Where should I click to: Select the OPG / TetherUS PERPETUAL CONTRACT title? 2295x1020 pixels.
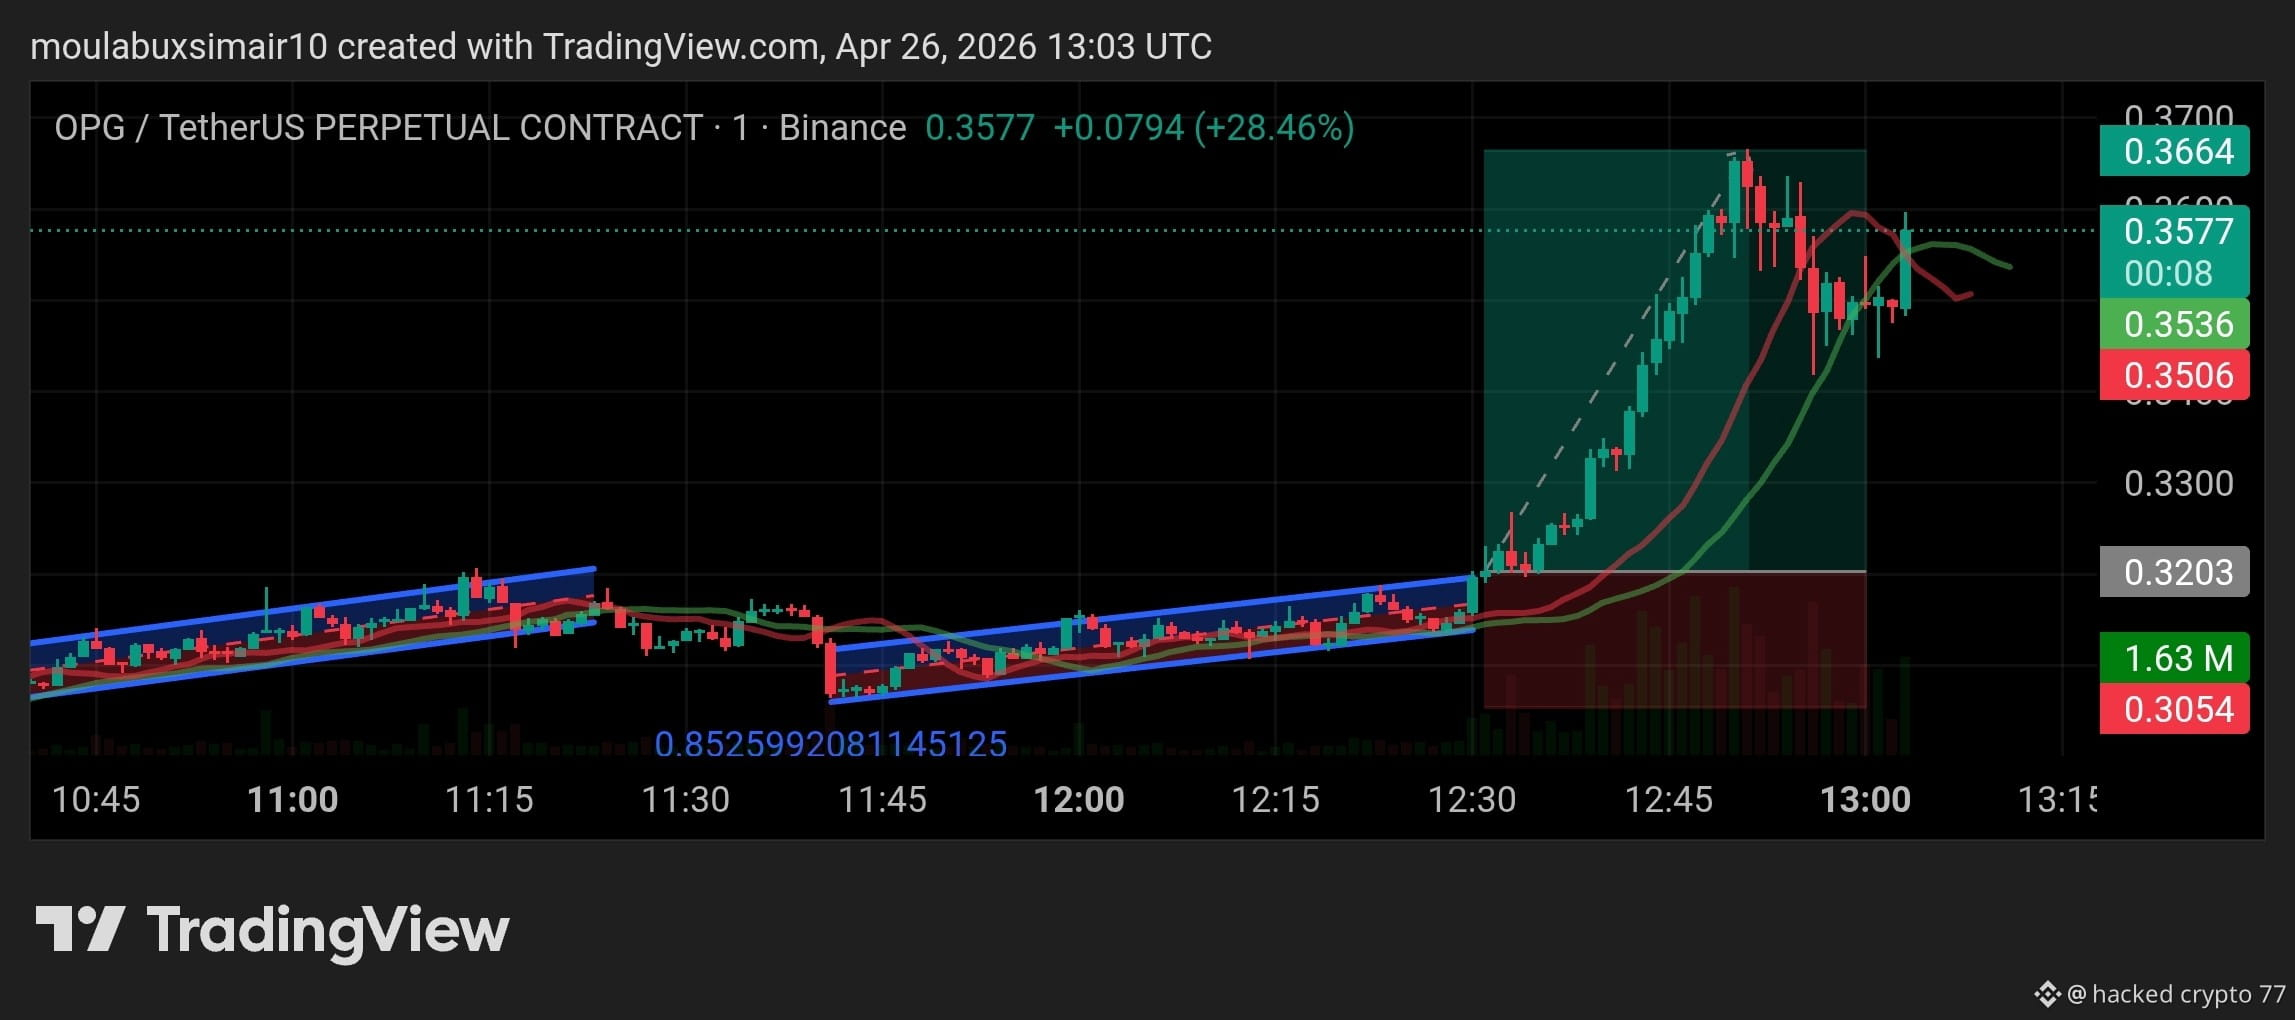tap(379, 128)
